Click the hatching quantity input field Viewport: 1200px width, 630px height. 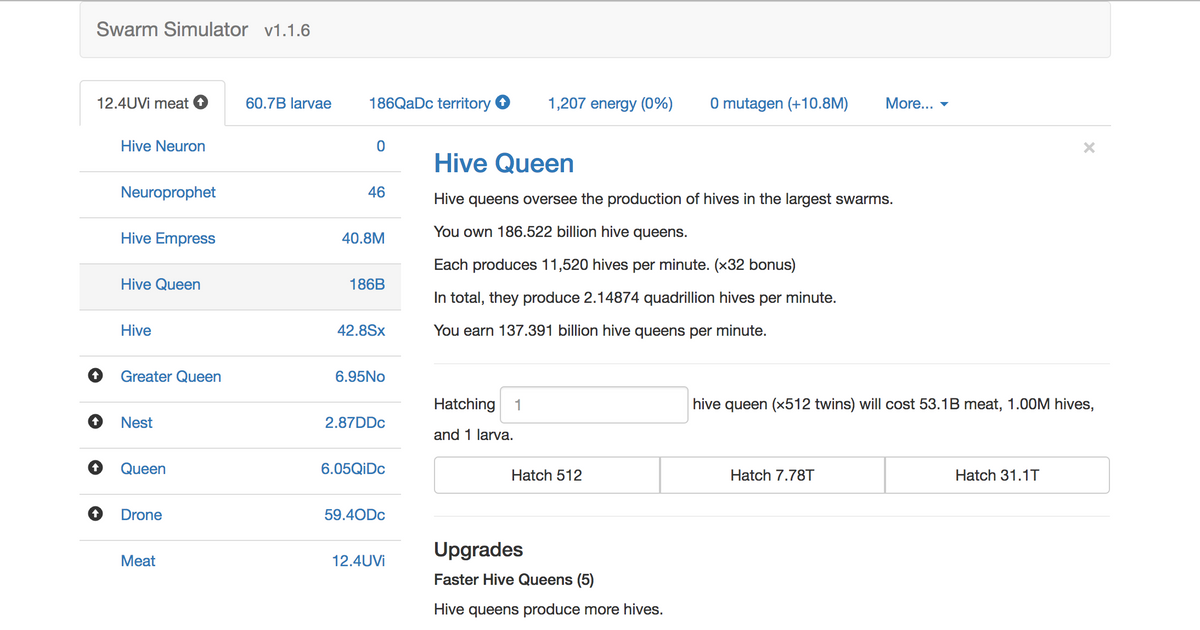point(594,404)
